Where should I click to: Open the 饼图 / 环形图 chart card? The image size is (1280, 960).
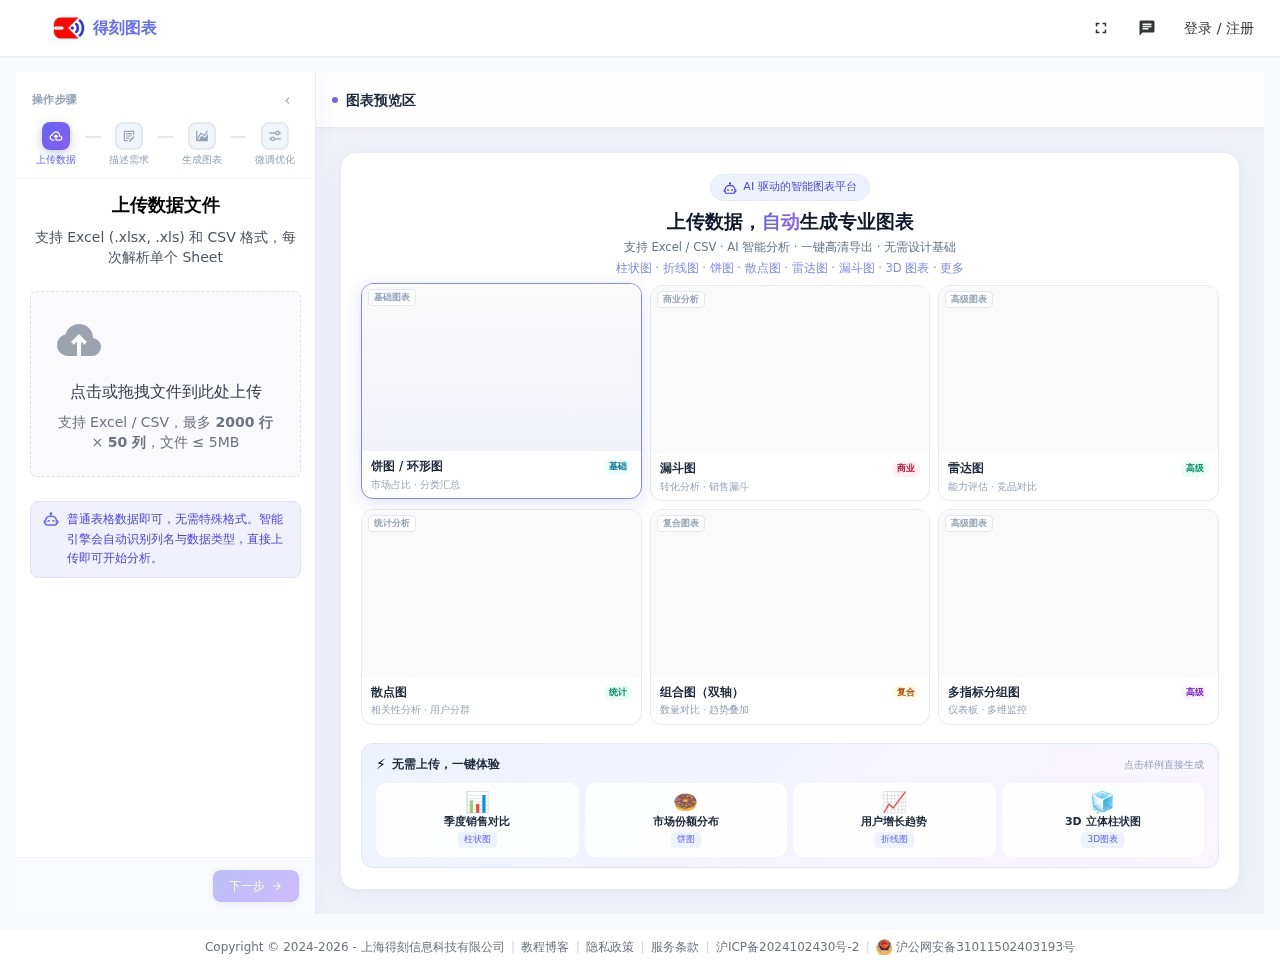click(501, 391)
